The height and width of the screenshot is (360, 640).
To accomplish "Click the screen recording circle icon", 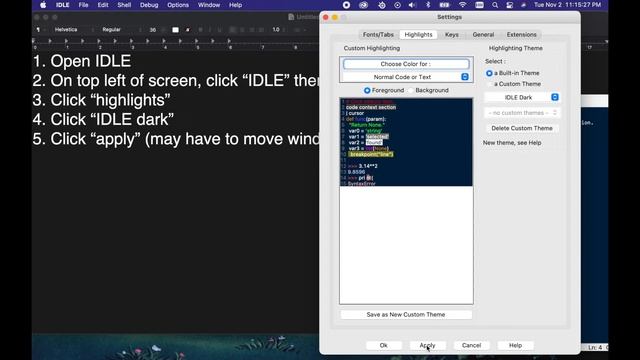I will (x=346, y=5).
